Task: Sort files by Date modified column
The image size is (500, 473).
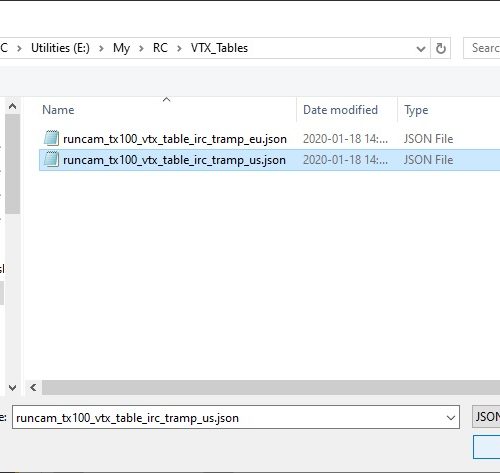Action: coord(340,110)
